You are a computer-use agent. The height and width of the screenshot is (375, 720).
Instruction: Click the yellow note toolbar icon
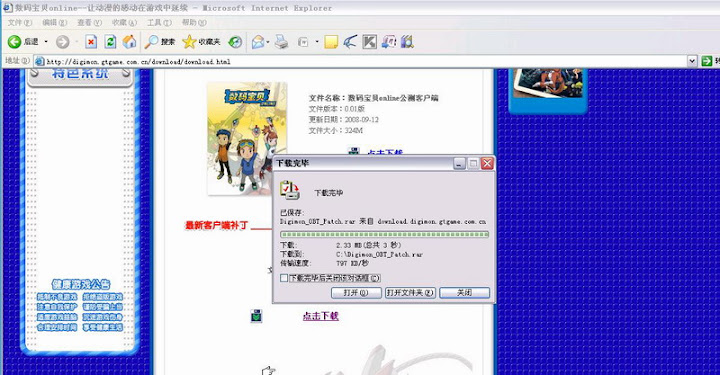[331, 42]
